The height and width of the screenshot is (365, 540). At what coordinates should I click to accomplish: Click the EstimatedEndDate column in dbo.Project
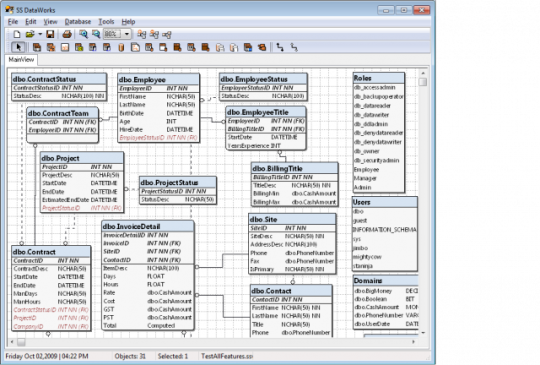(x=82, y=200)
